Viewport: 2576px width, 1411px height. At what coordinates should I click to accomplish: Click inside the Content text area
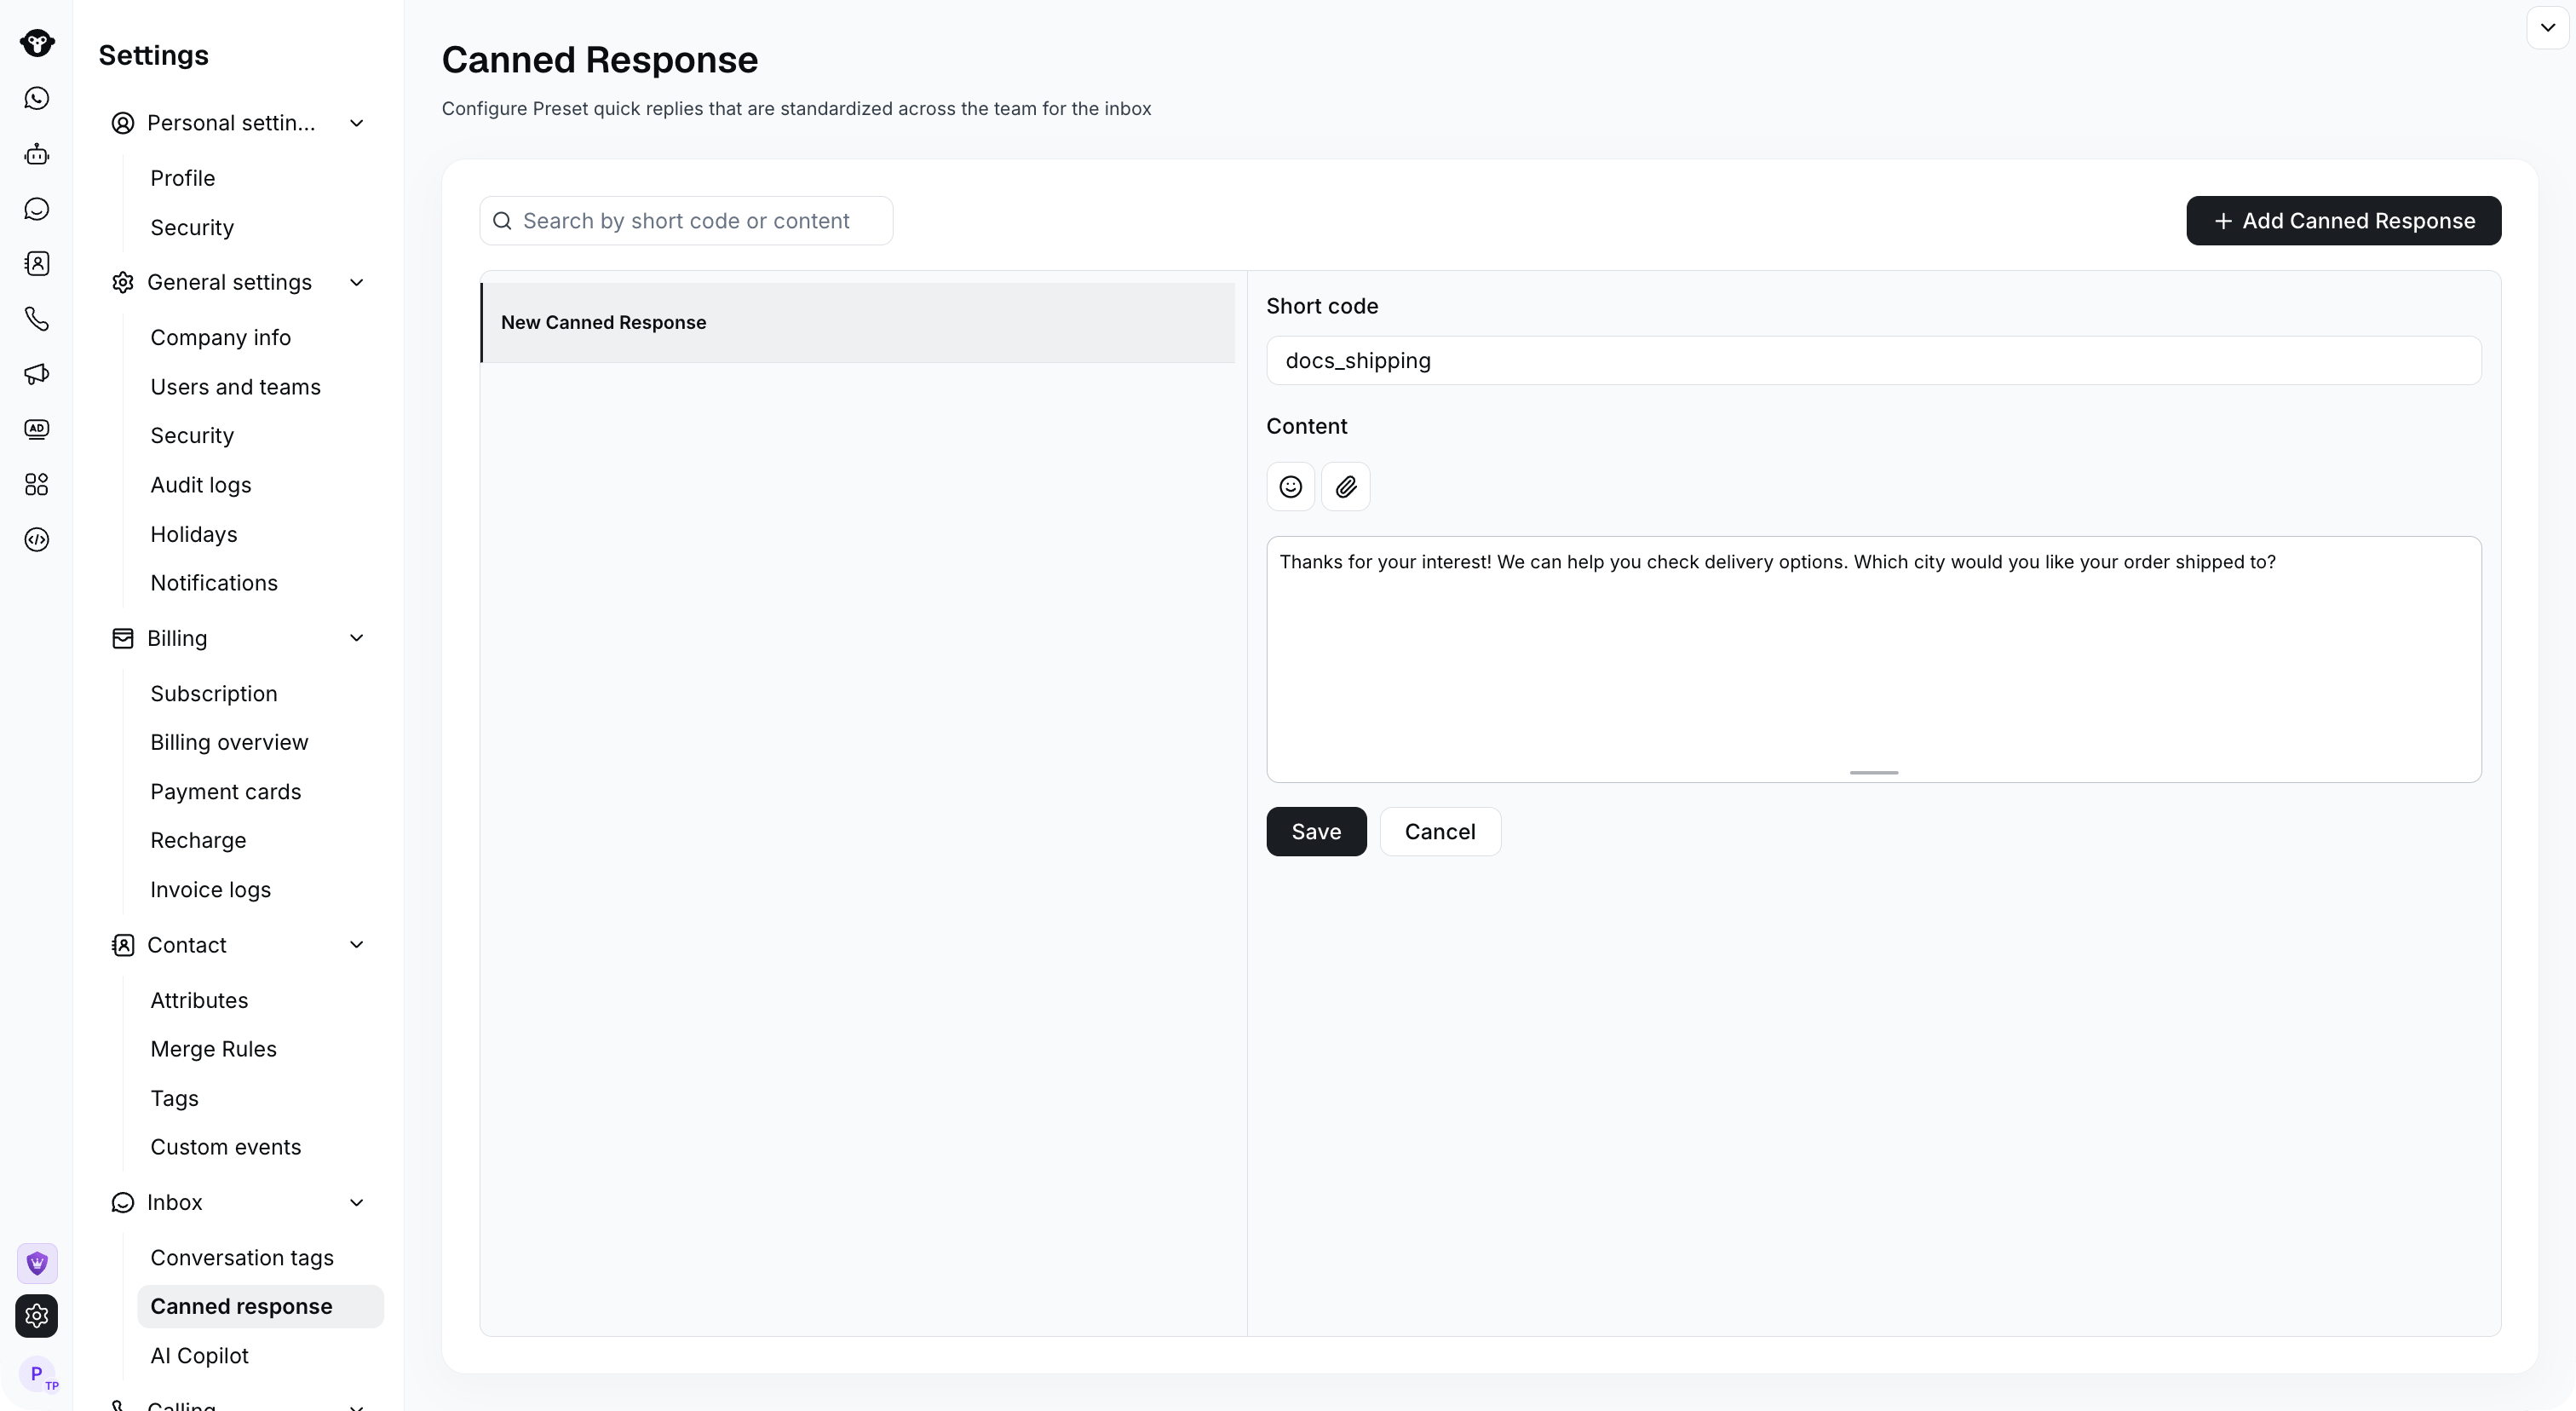coord(1873,660)
